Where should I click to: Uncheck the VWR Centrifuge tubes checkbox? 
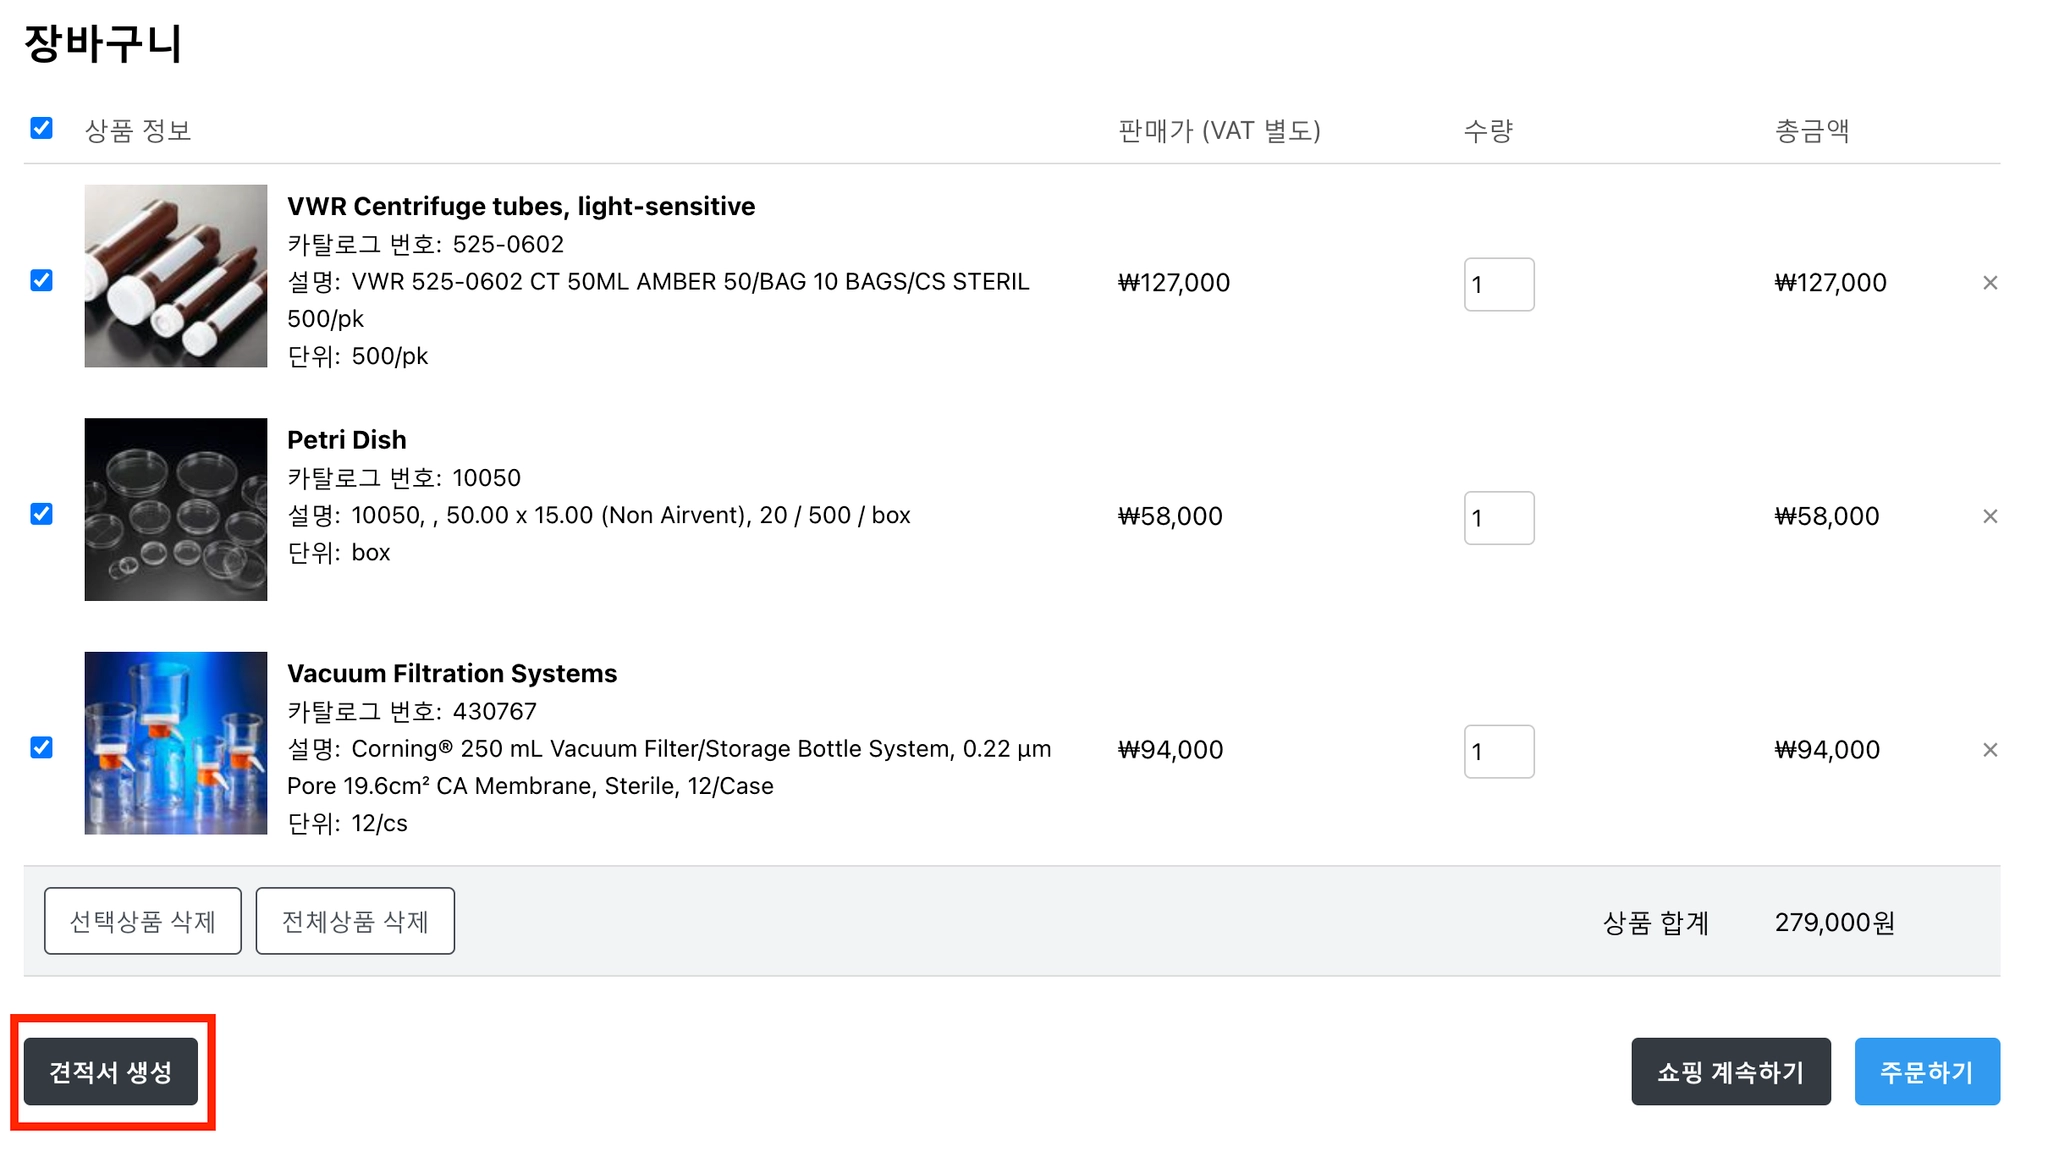point(41,280)
